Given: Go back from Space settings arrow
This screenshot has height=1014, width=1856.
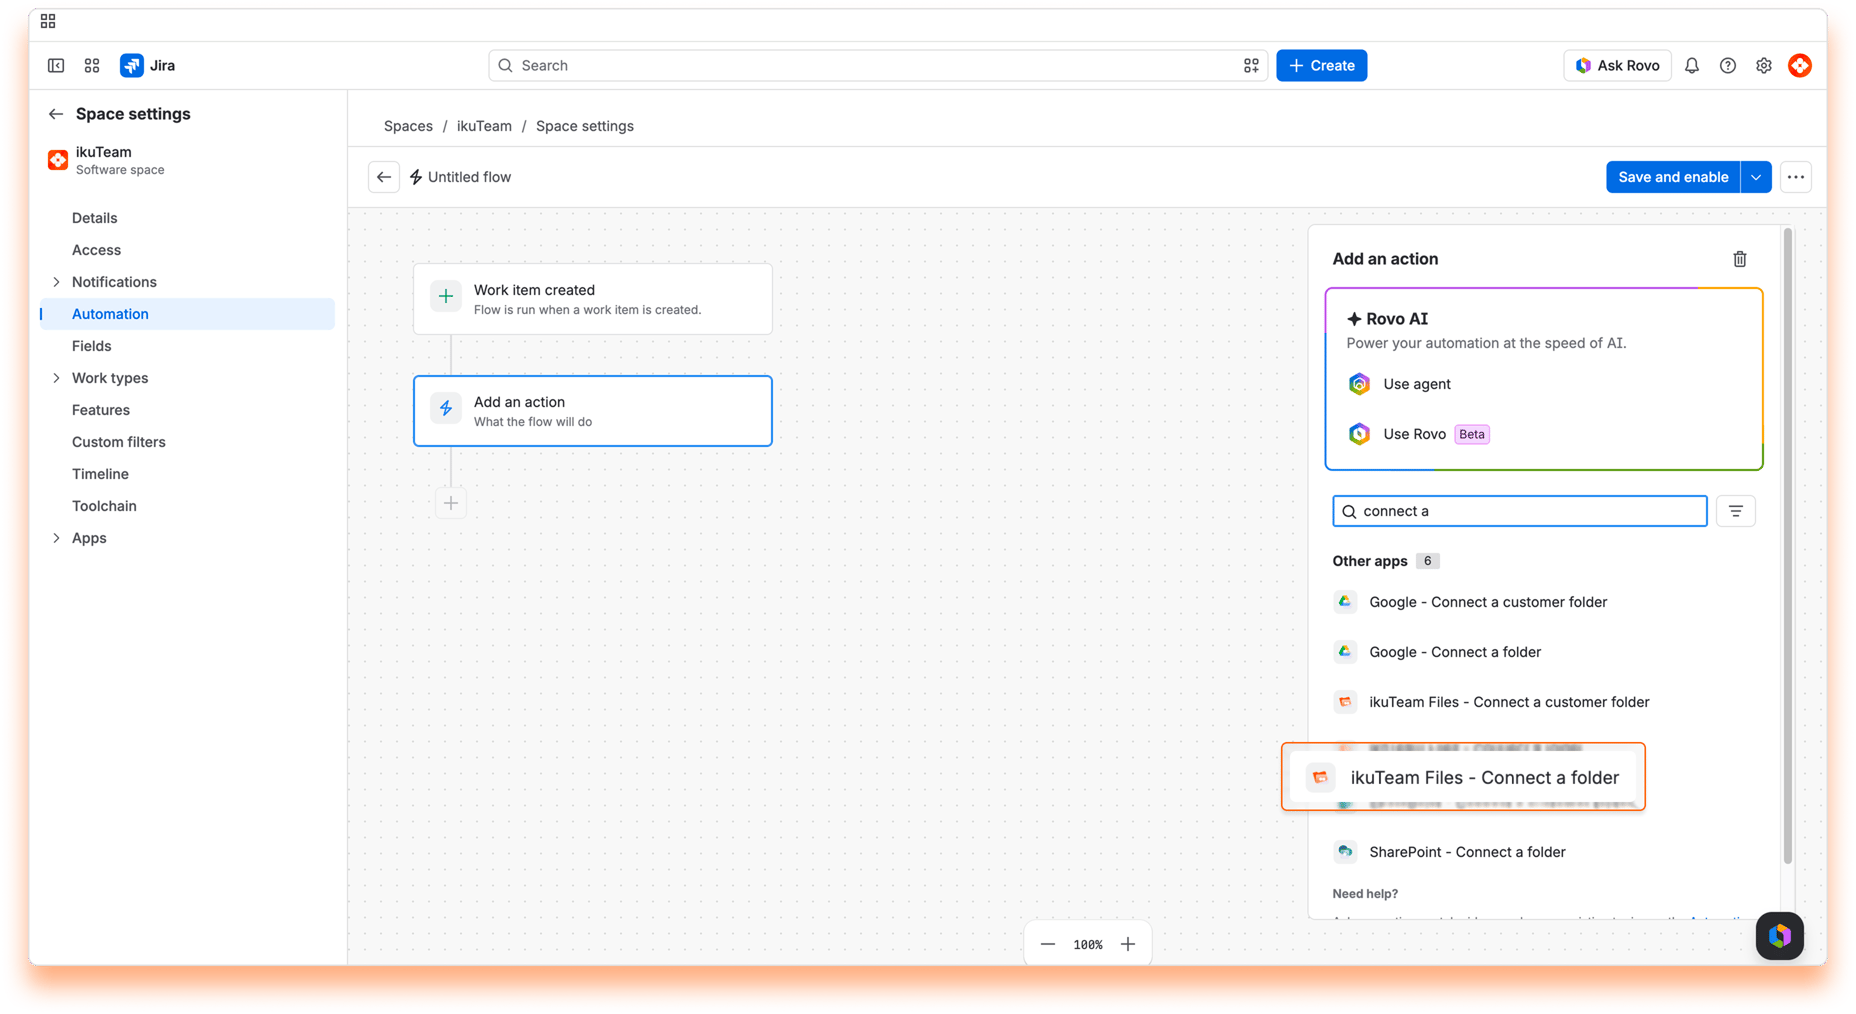Looking at the screenshot, I should (56, 114).
